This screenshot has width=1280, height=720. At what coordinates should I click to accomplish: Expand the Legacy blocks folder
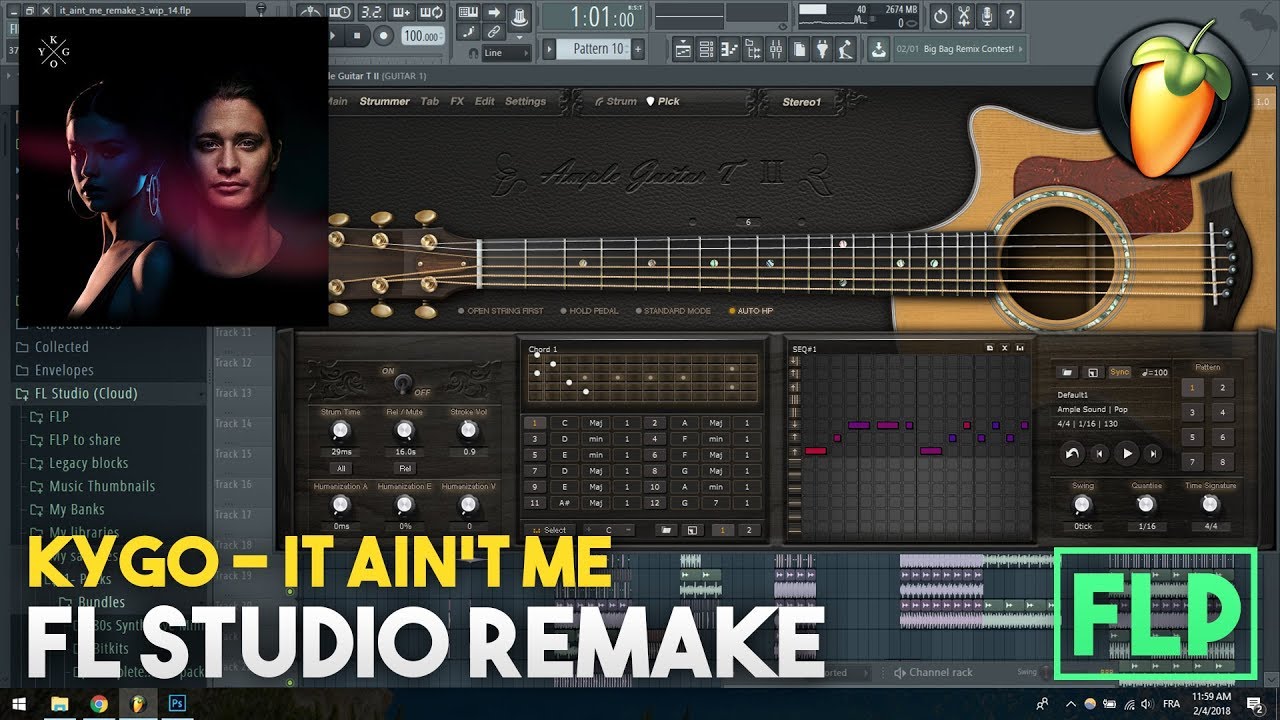point(80,463)
